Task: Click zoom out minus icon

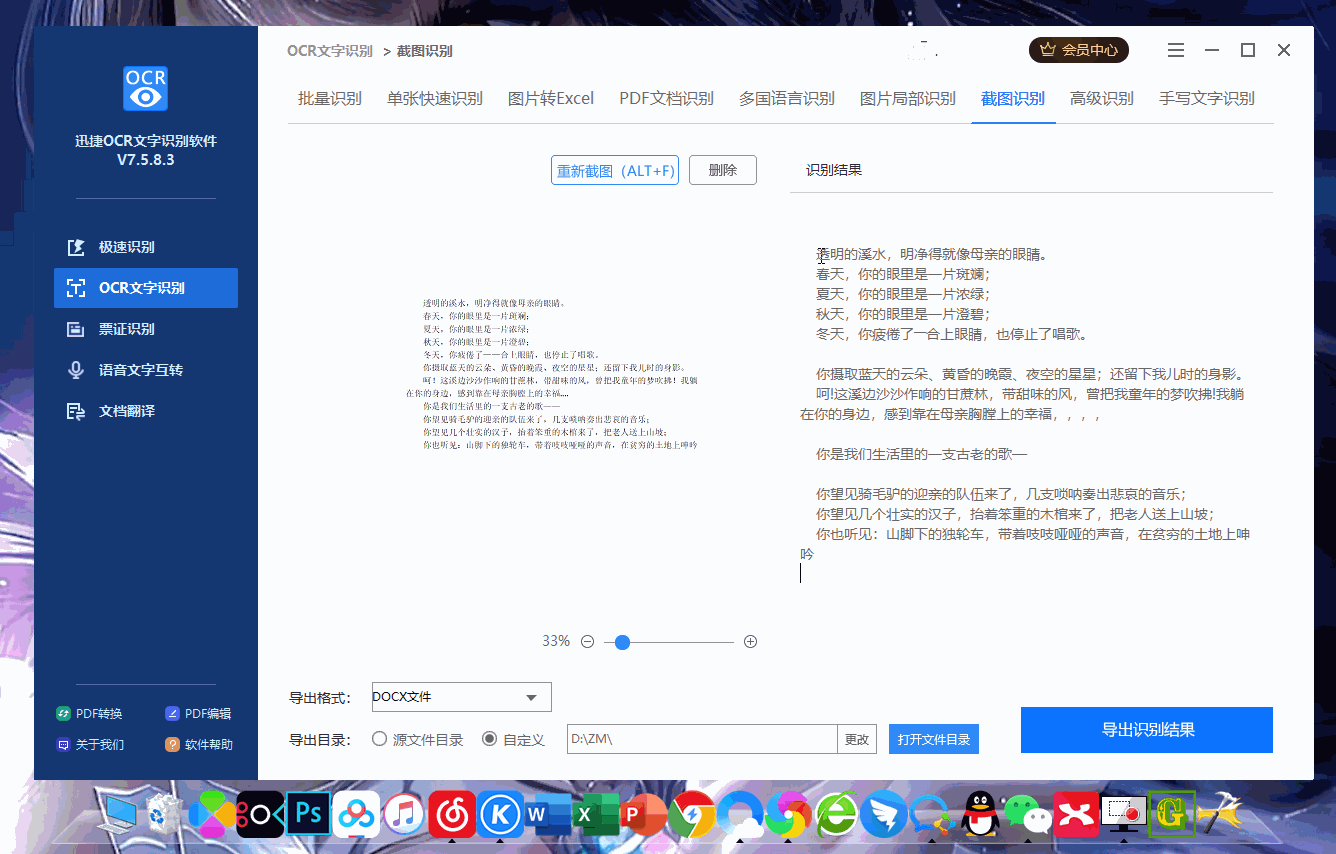Action: (x=587, y=642)
